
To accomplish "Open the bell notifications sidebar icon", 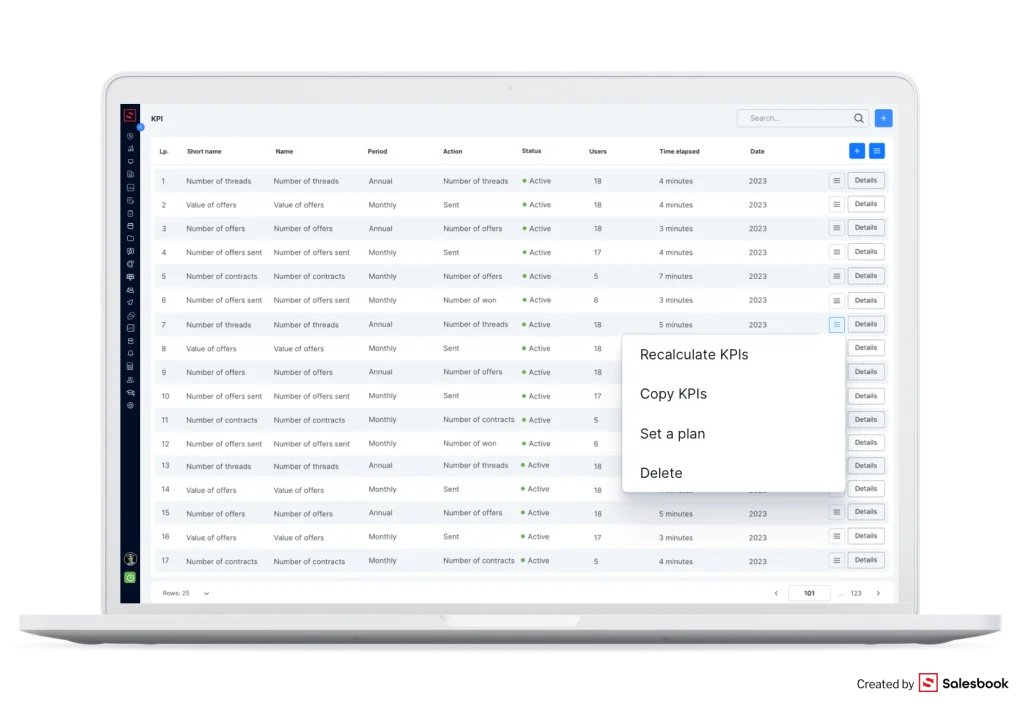I will 131,353.
